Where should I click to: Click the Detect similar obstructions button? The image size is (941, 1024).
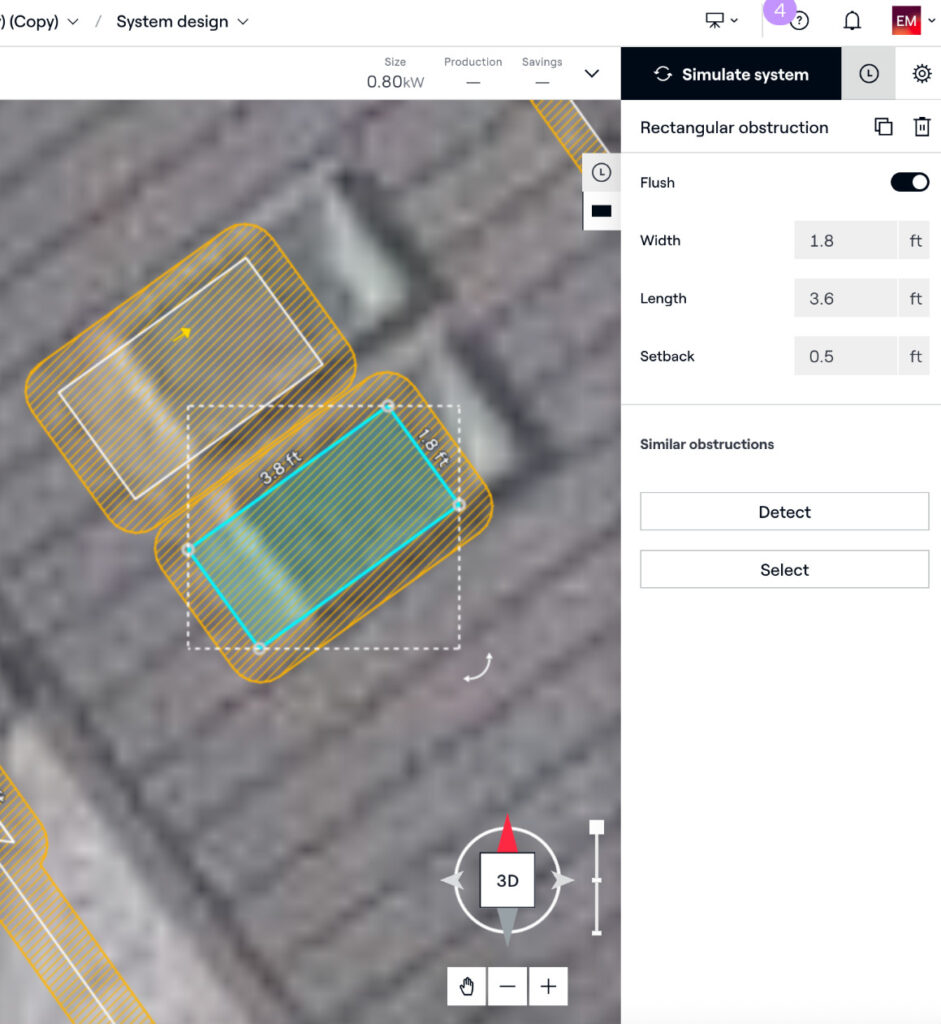point(784,512)
